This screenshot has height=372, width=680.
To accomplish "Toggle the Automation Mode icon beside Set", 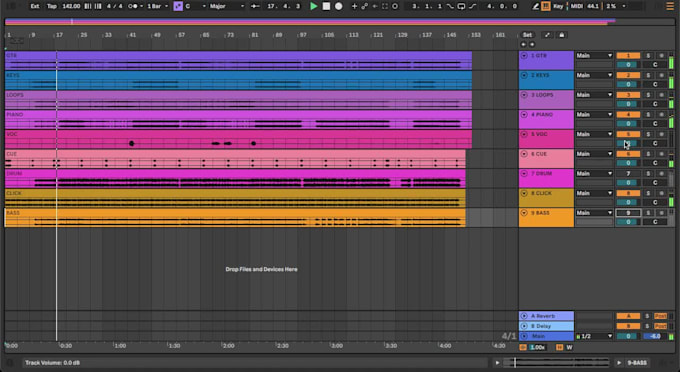I will click(547, 35).
